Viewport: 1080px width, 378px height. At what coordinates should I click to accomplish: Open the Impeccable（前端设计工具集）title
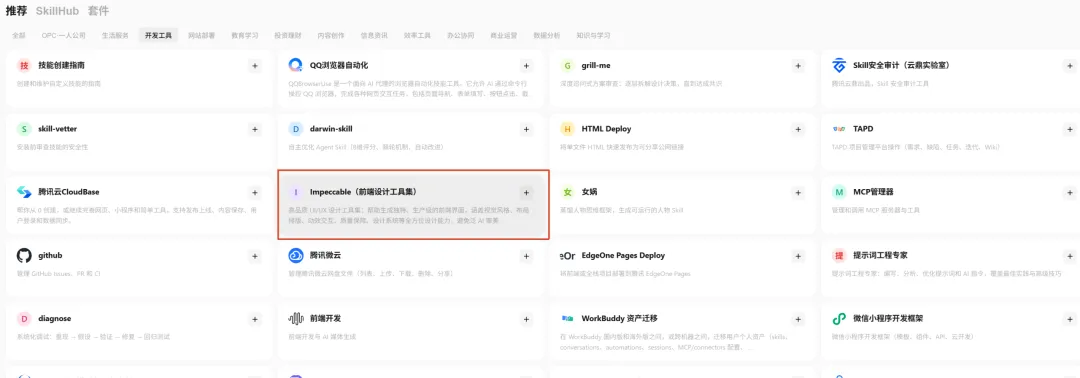tap(364, 192)
